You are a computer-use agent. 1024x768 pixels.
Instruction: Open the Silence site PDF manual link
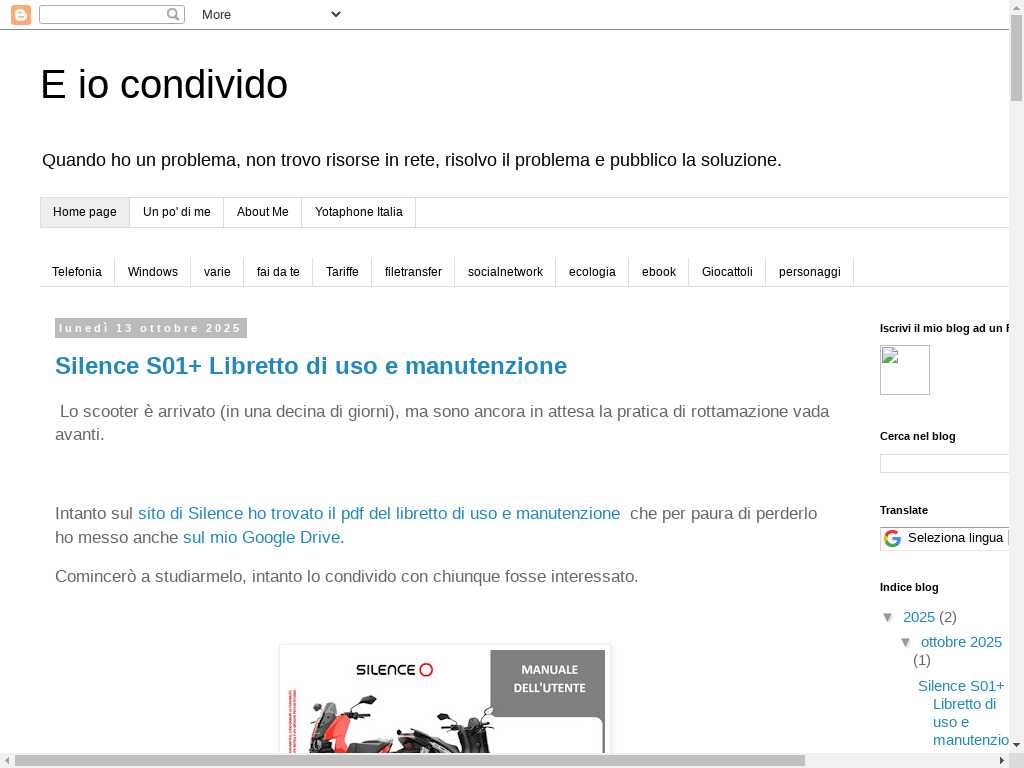point(379,514)
